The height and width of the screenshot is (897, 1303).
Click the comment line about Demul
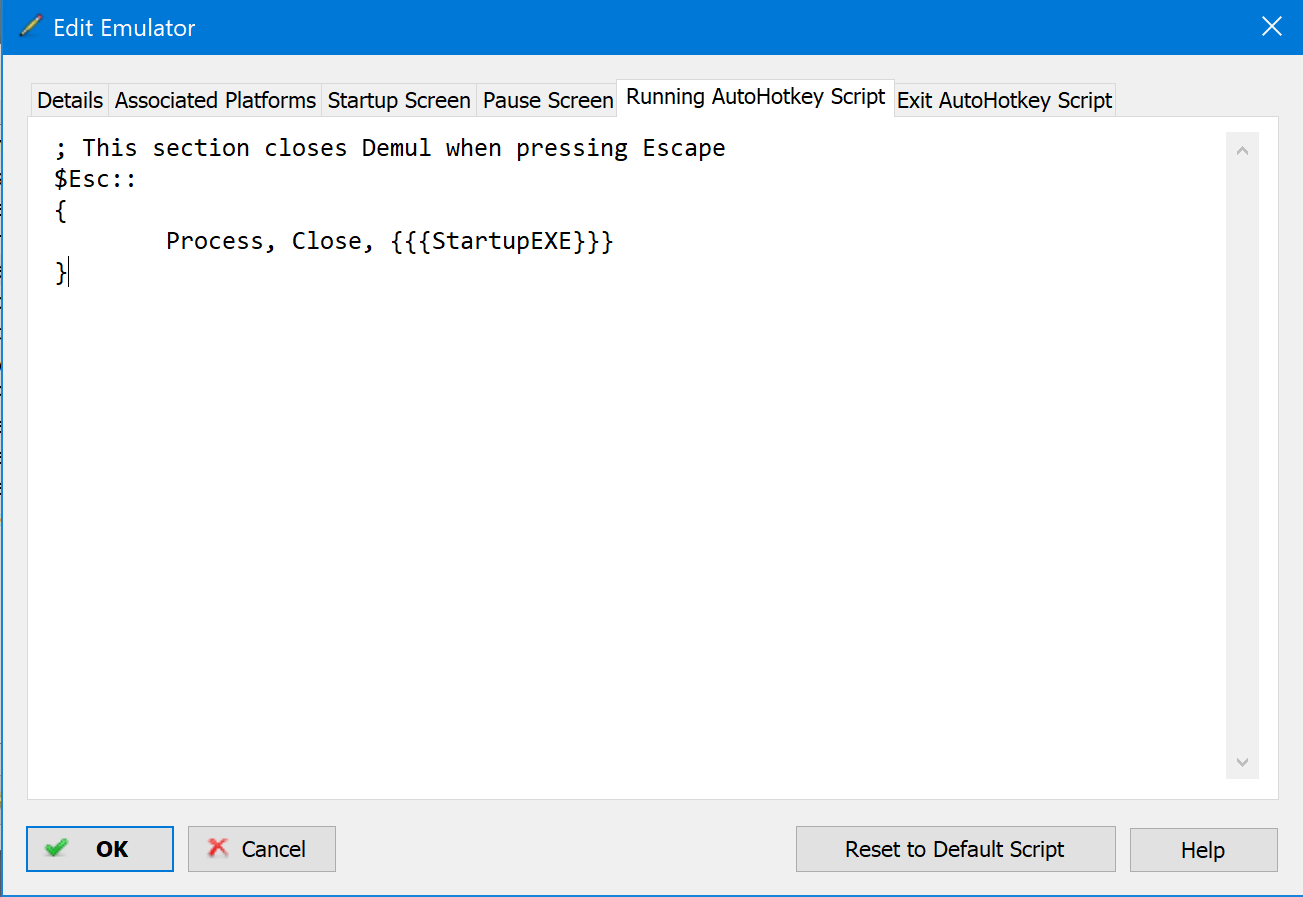pyautogui.click(x=390, y=148)
